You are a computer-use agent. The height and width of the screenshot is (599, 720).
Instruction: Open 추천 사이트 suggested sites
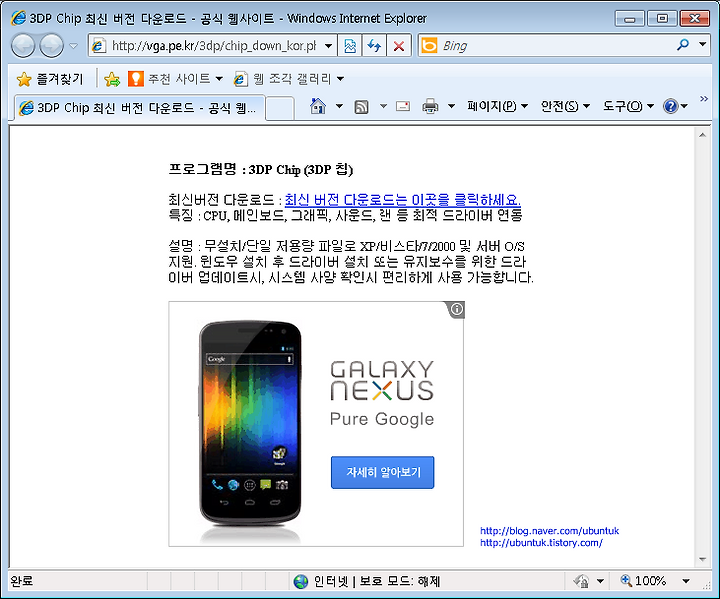(x=175, y=79)
